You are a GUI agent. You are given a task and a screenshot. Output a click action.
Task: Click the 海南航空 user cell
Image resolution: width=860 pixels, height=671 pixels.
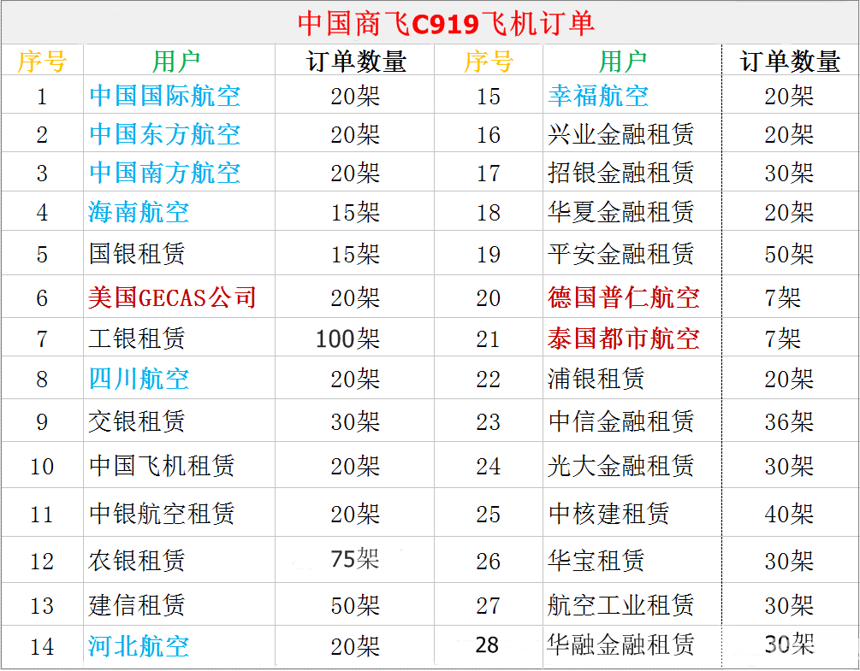tap(179, 212)
